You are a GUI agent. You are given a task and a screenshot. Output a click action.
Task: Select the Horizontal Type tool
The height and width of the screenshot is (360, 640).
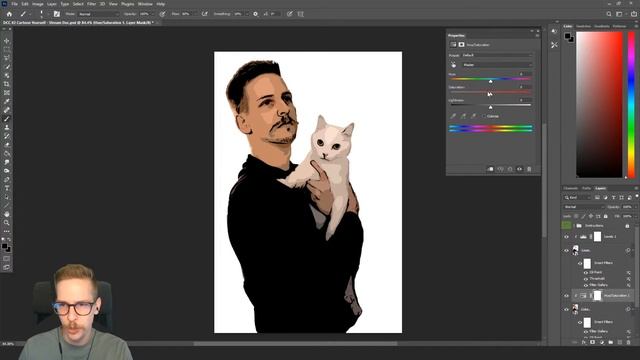tap(7, 188)
